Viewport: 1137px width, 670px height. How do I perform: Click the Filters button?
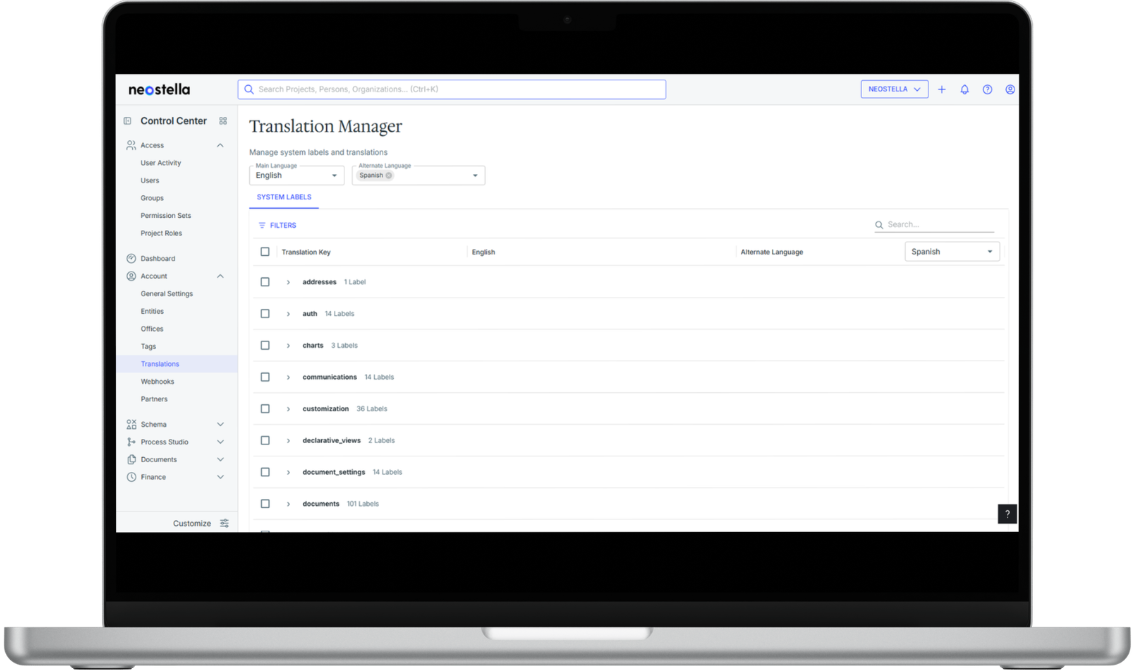277,226
